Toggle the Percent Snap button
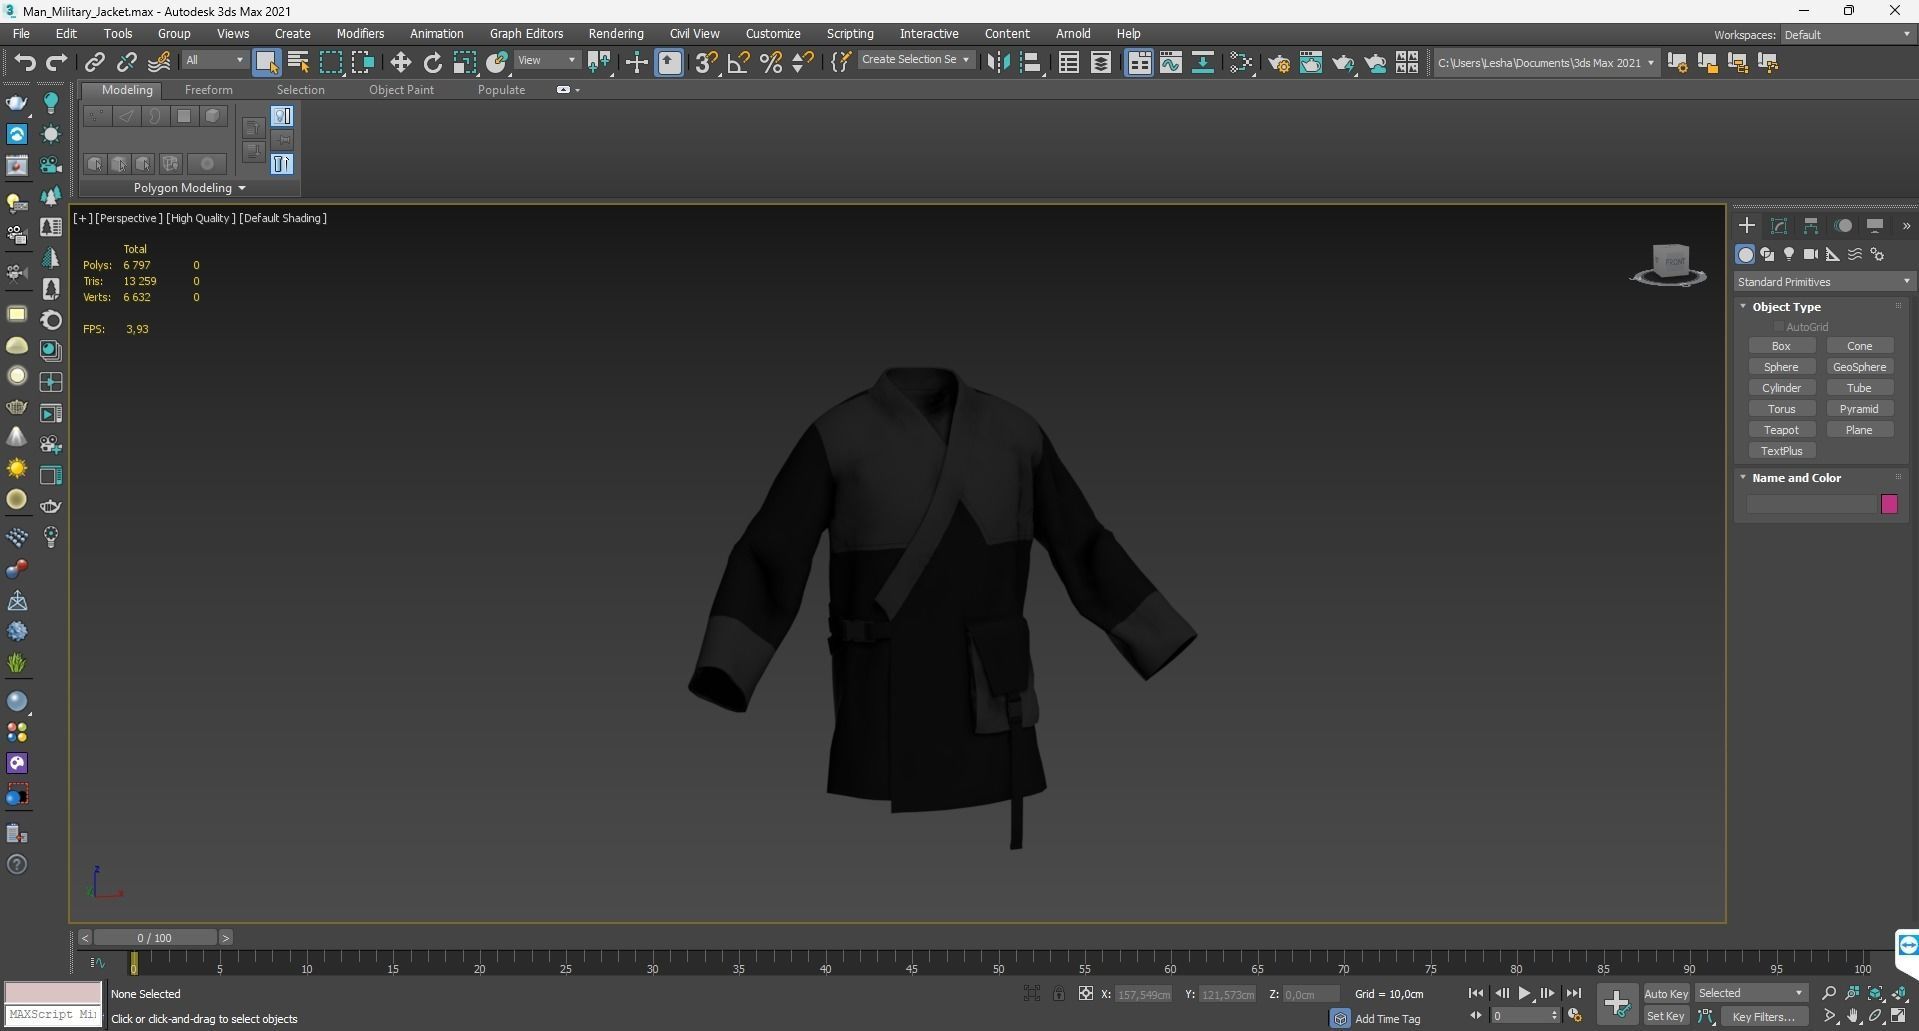This screenshot has width=1919, height=1031. coord(771,63)
